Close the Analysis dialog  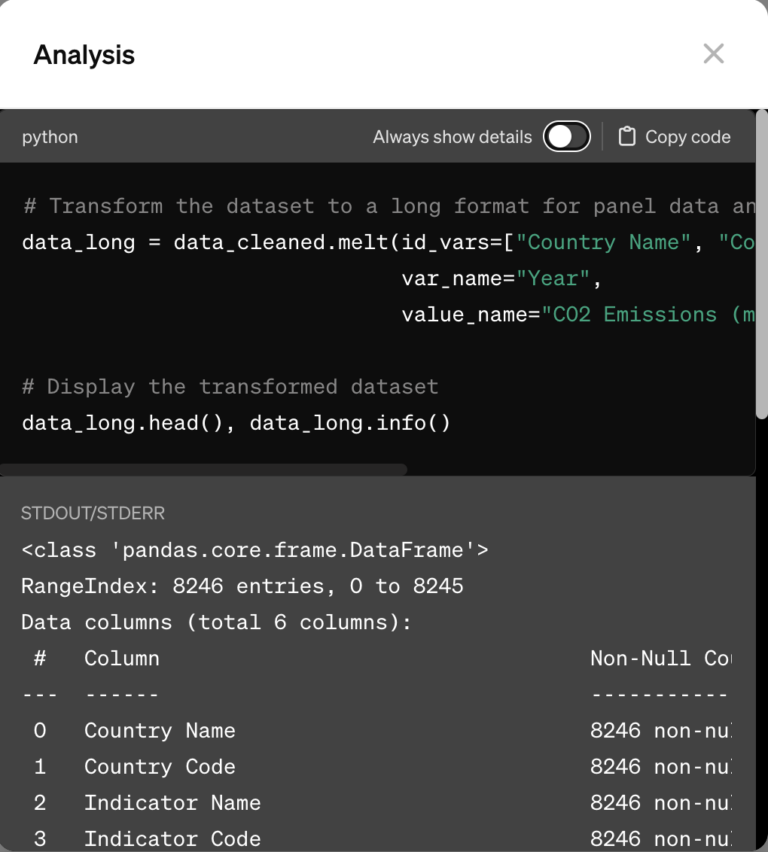click(x=713, y=54)
